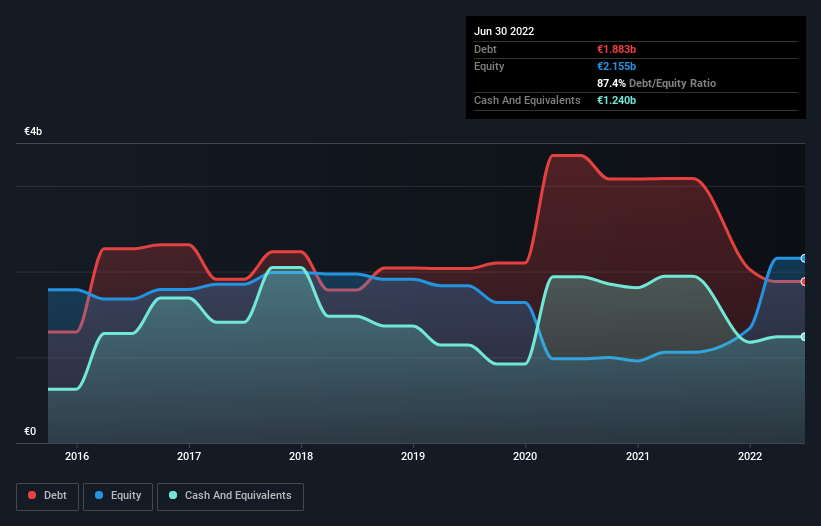Viewport: 821px width, 526px height.
Task: Click the Jun 30 2022 tooltip date
Action: pyautogui.click(x=504, y=31)
